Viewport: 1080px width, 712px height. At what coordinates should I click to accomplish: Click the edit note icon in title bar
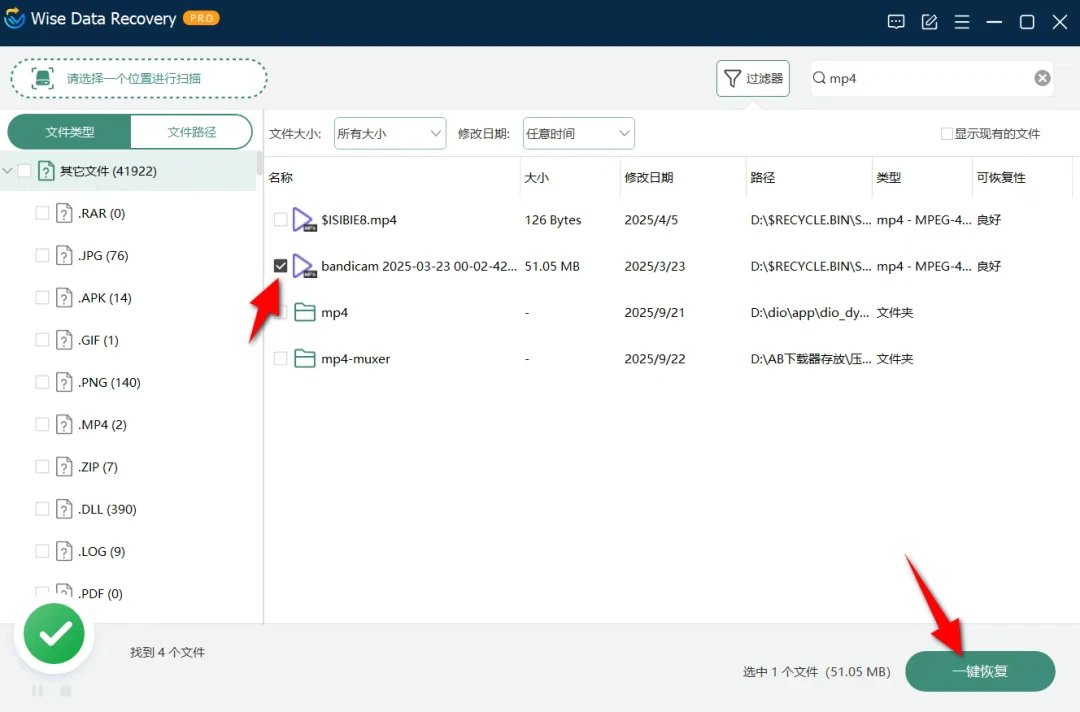point(929,21)
